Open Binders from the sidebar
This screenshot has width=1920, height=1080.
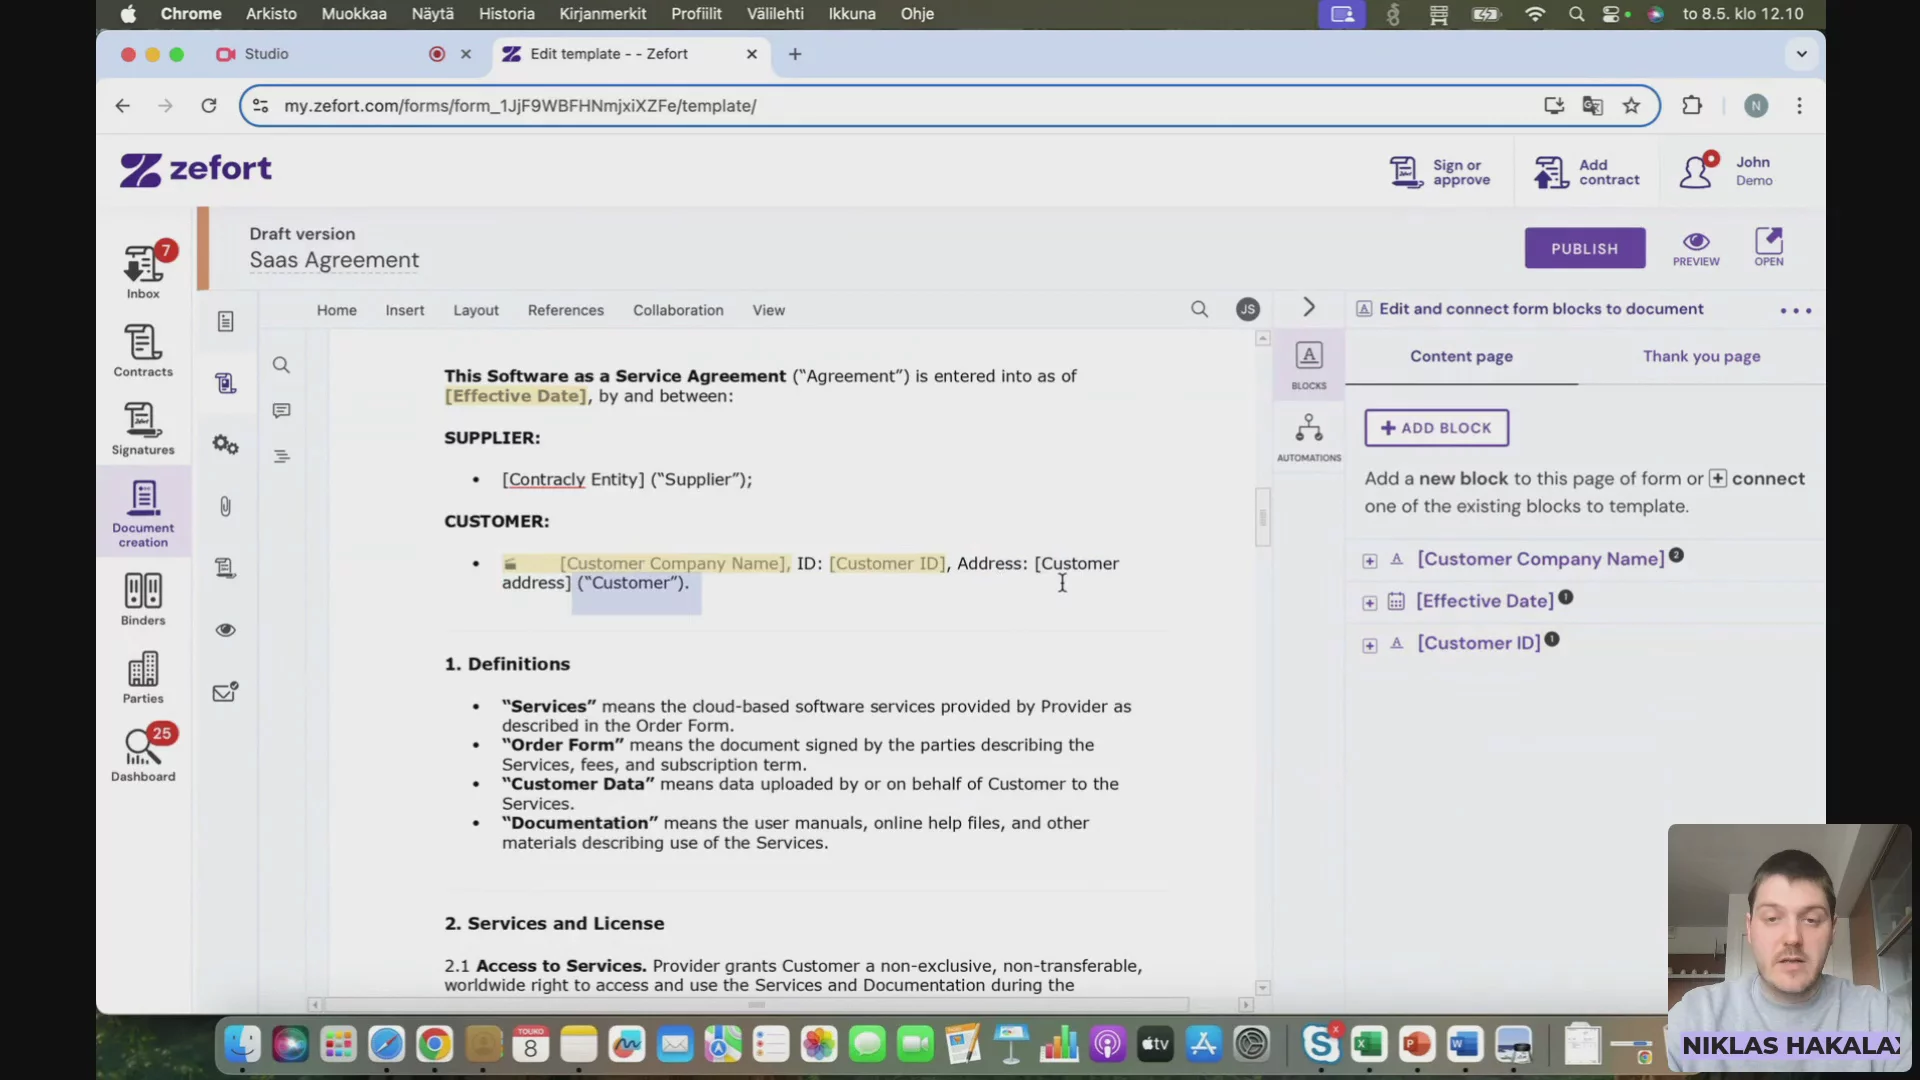pos(143,598)
